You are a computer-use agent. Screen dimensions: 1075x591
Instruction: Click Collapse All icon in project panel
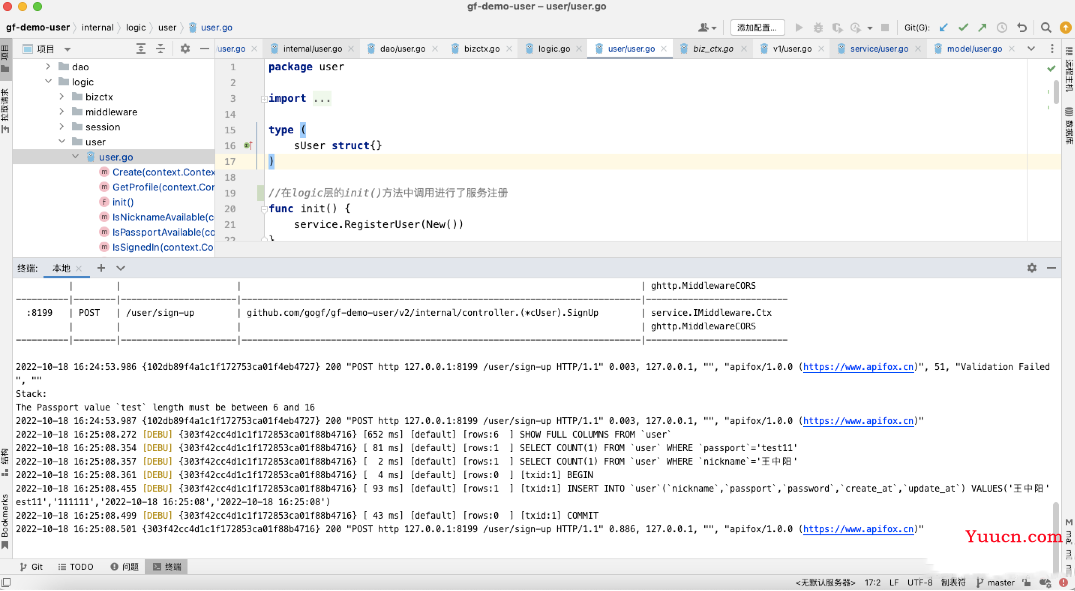160,49
